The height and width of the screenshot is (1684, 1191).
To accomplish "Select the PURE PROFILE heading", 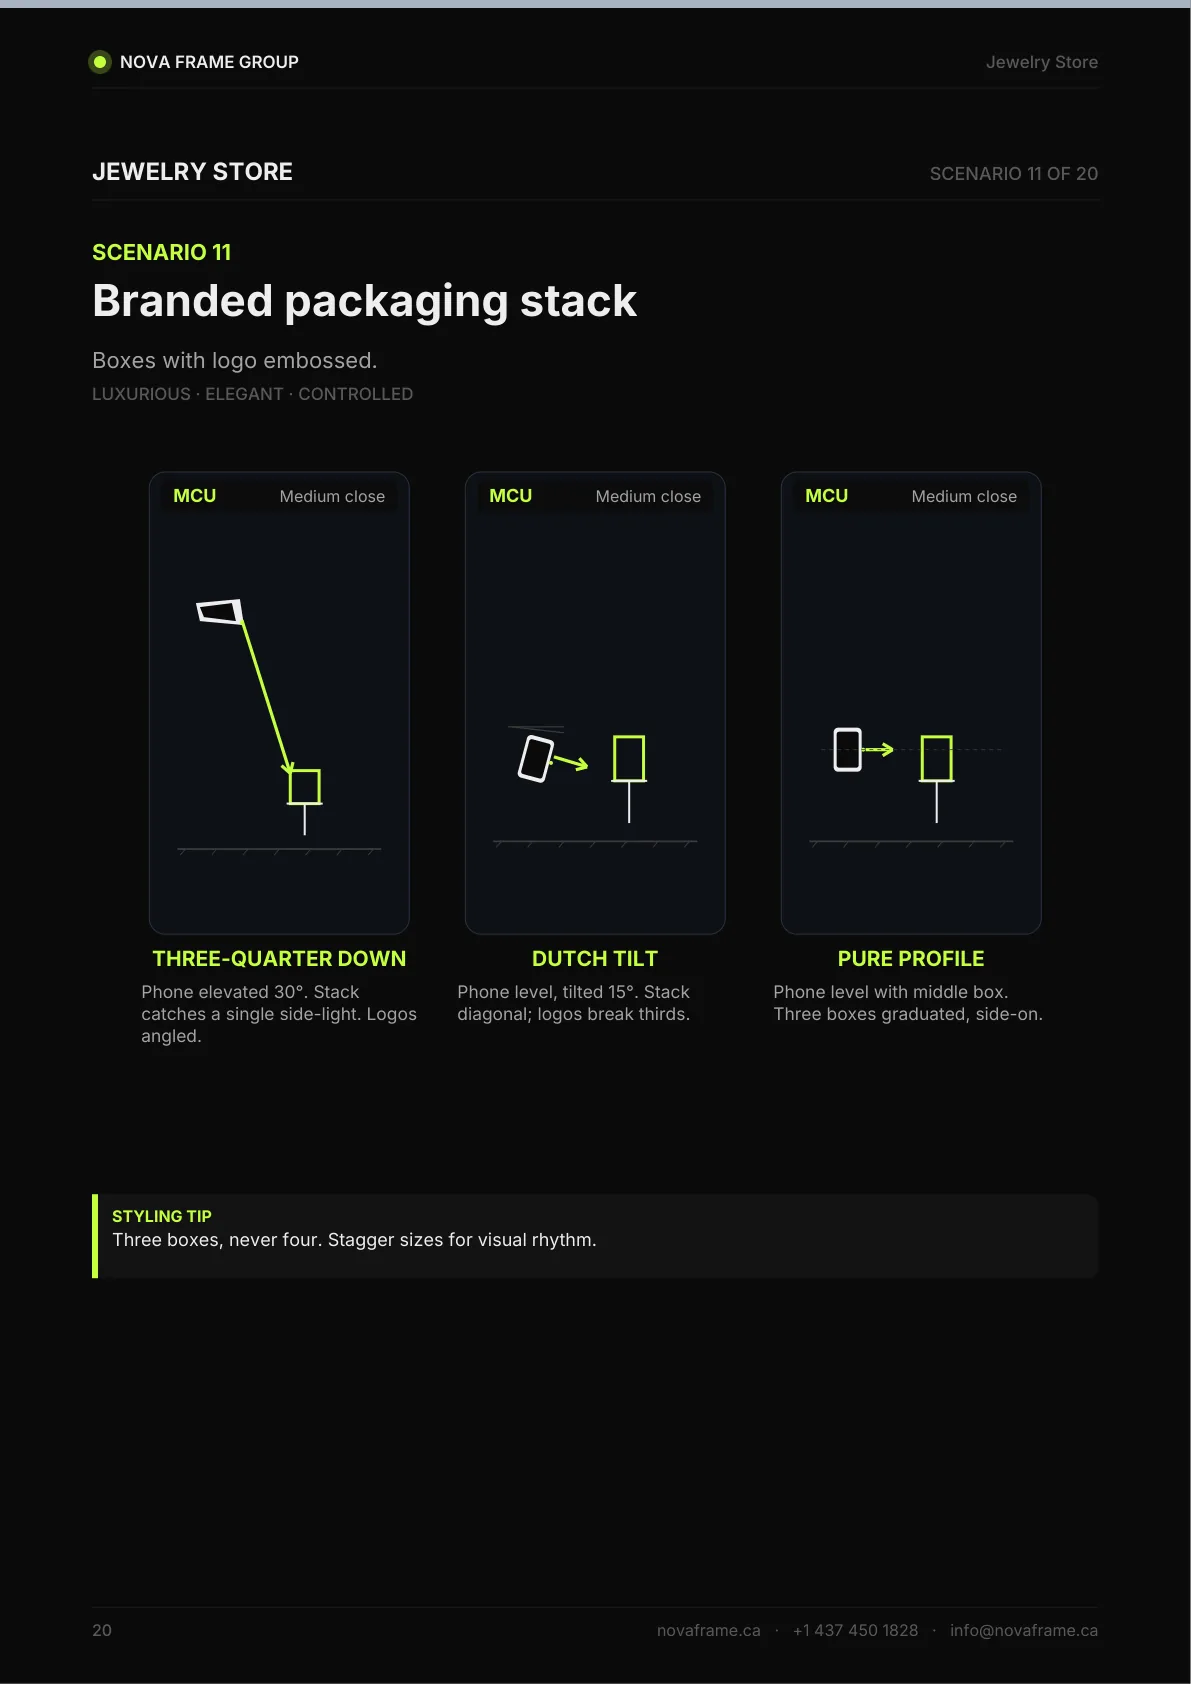I will pyautogui.click(x=911, y=959).
